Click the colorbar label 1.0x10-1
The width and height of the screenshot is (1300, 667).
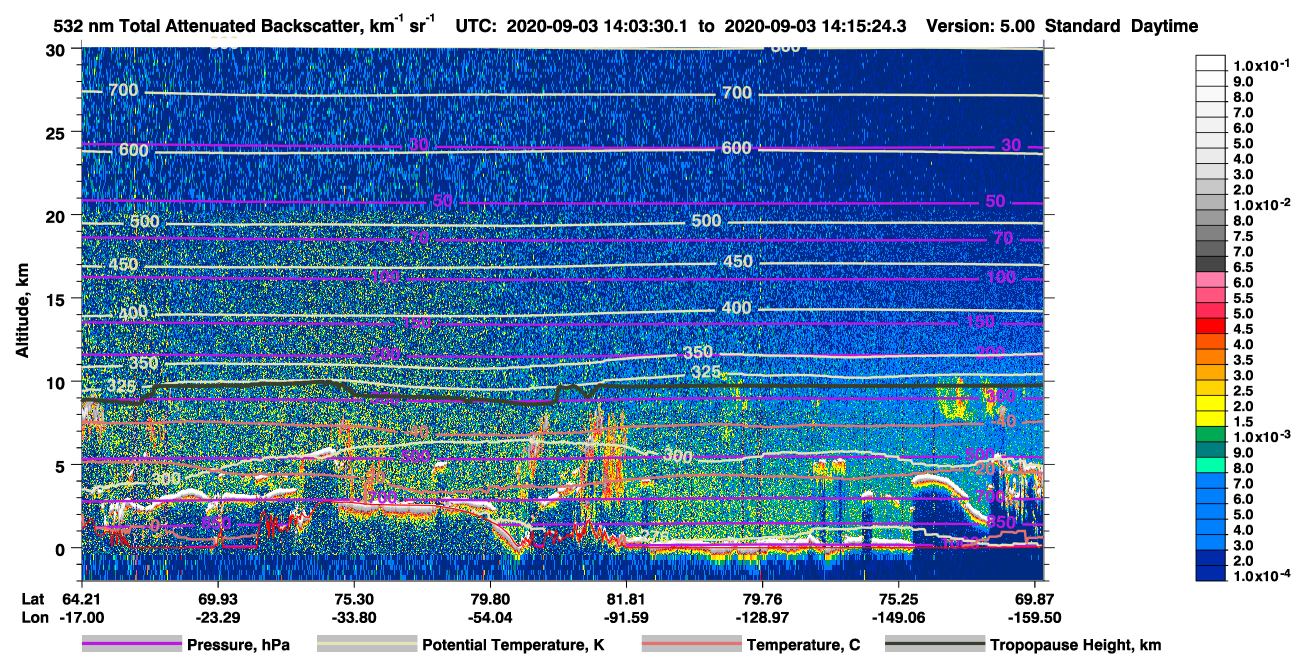1261,65
